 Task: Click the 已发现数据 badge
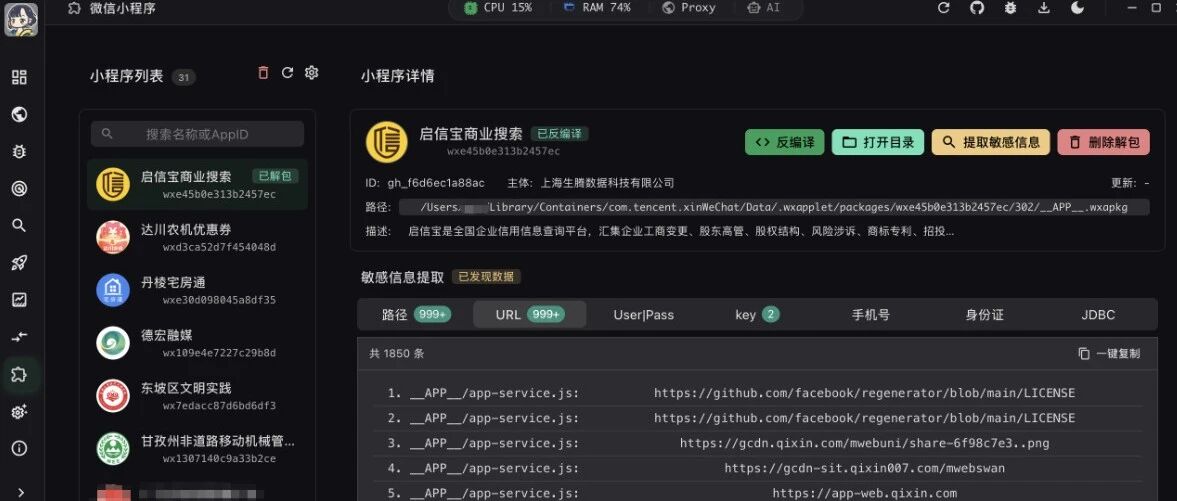(x=486, y=276)
